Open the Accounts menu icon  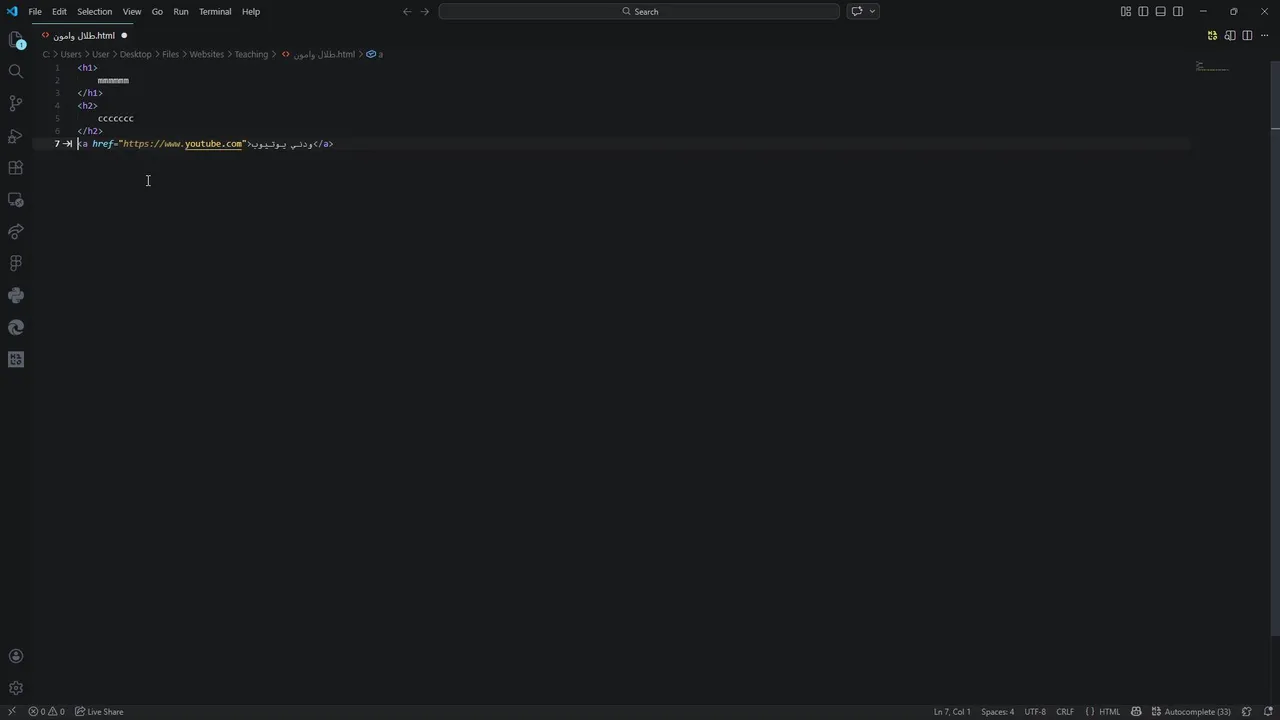tap(16, 656)
